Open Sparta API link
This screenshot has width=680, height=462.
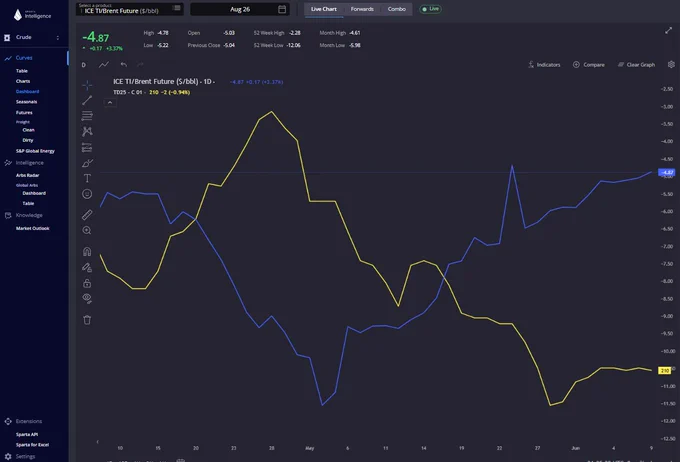27,434
